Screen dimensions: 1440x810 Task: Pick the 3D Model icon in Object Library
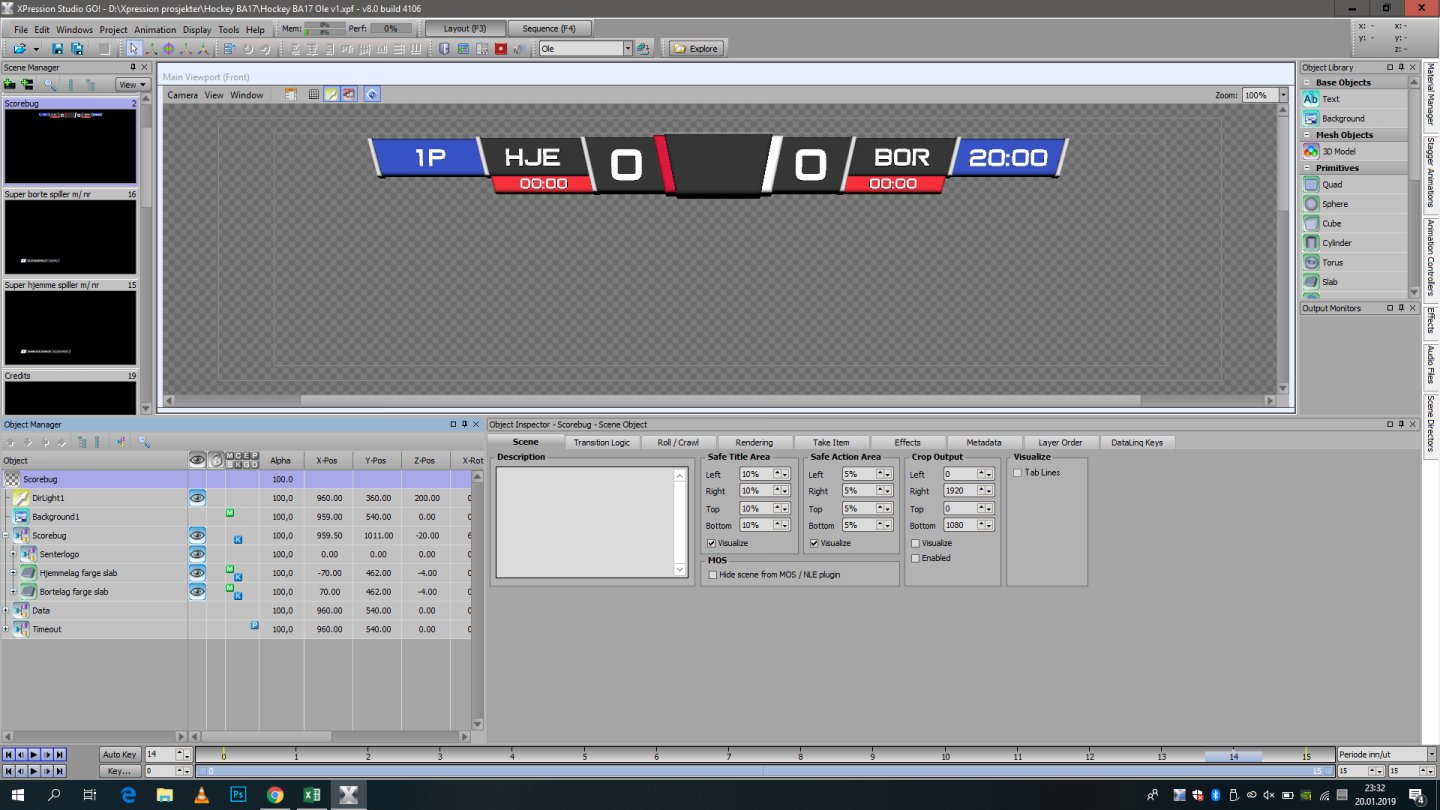point(1311,151)
